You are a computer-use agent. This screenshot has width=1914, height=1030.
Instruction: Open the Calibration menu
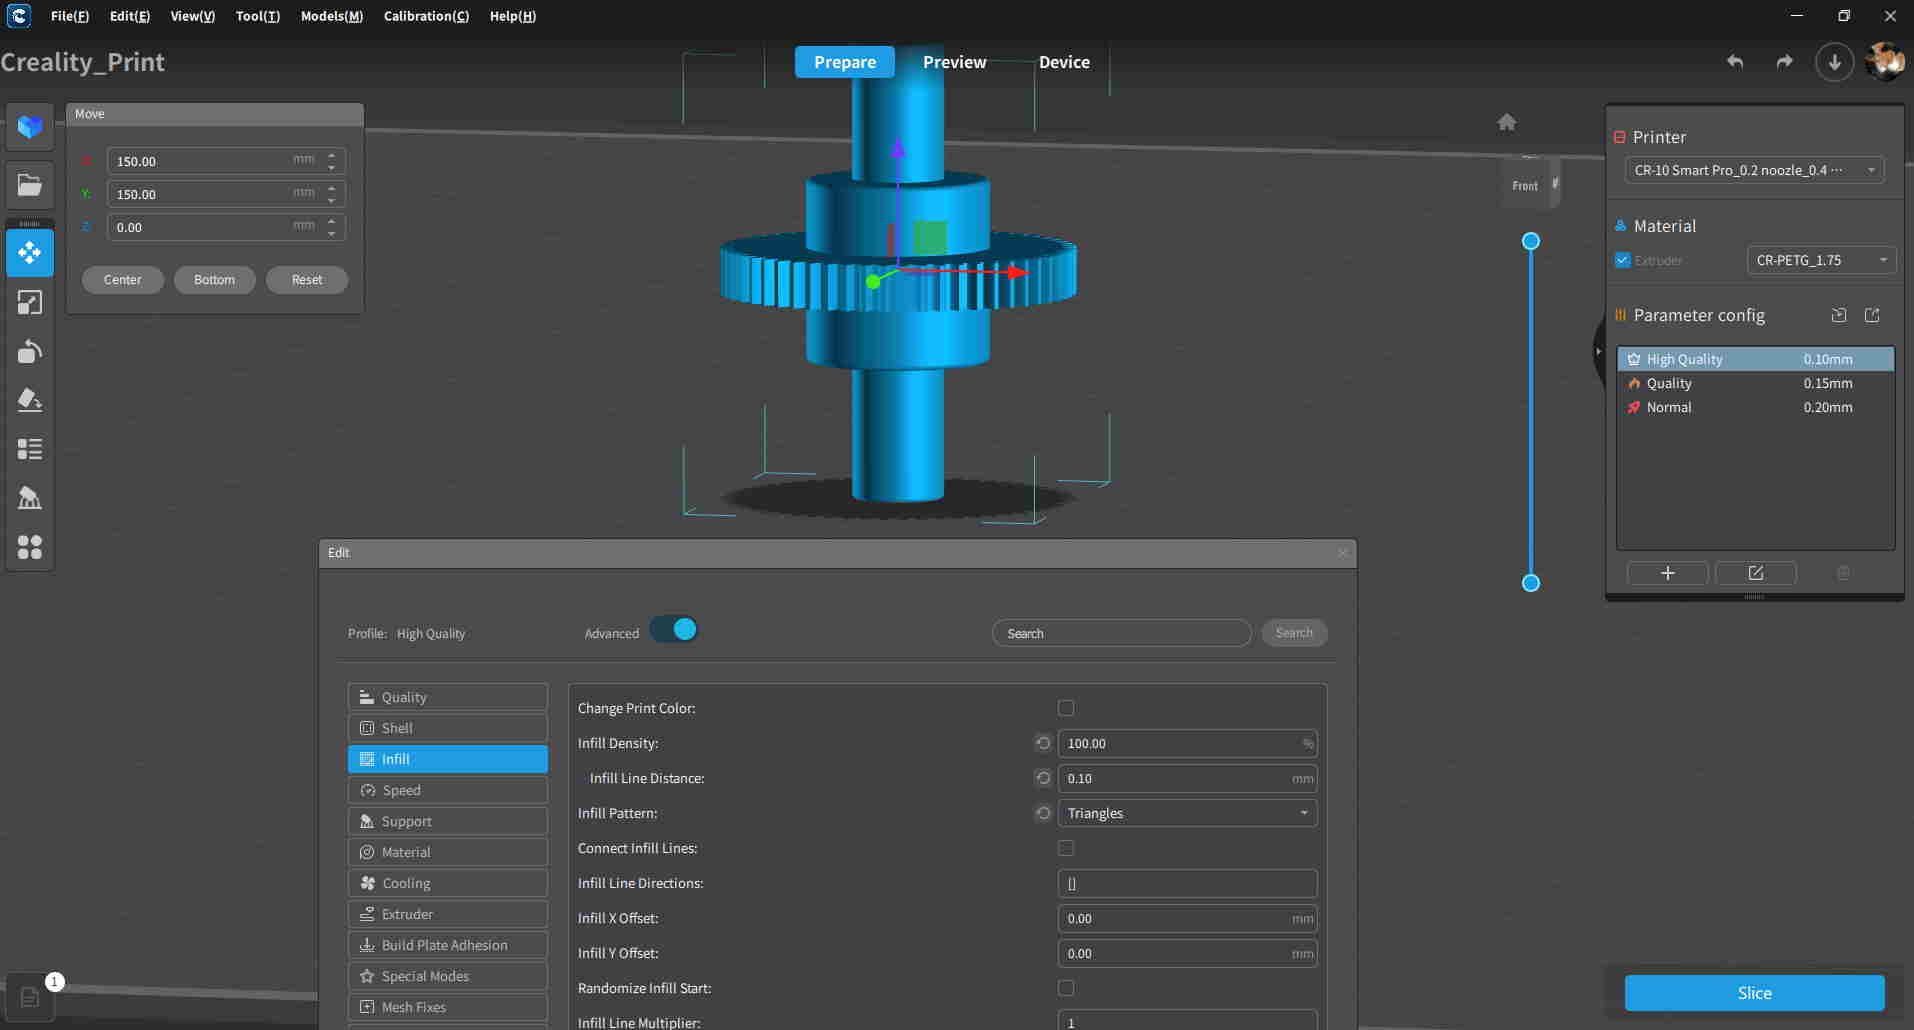[x=426, y=16]
